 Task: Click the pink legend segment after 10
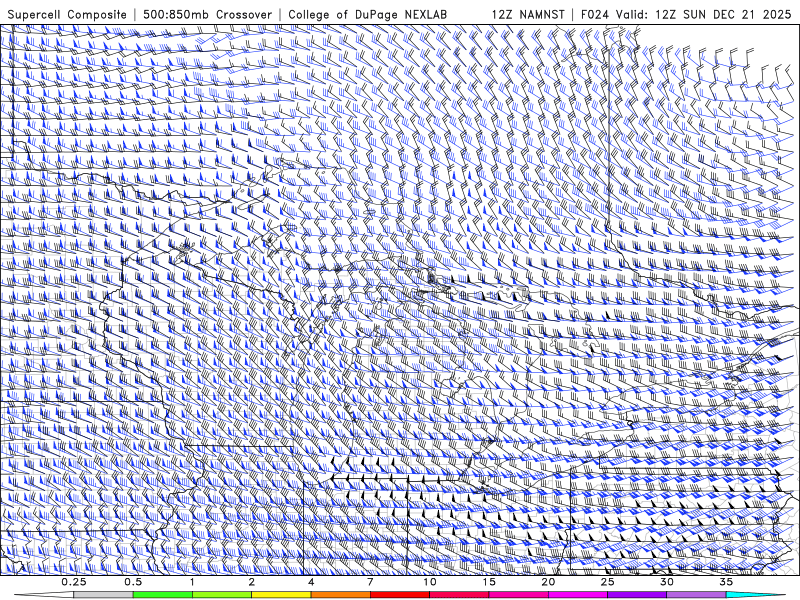point(459,595)
